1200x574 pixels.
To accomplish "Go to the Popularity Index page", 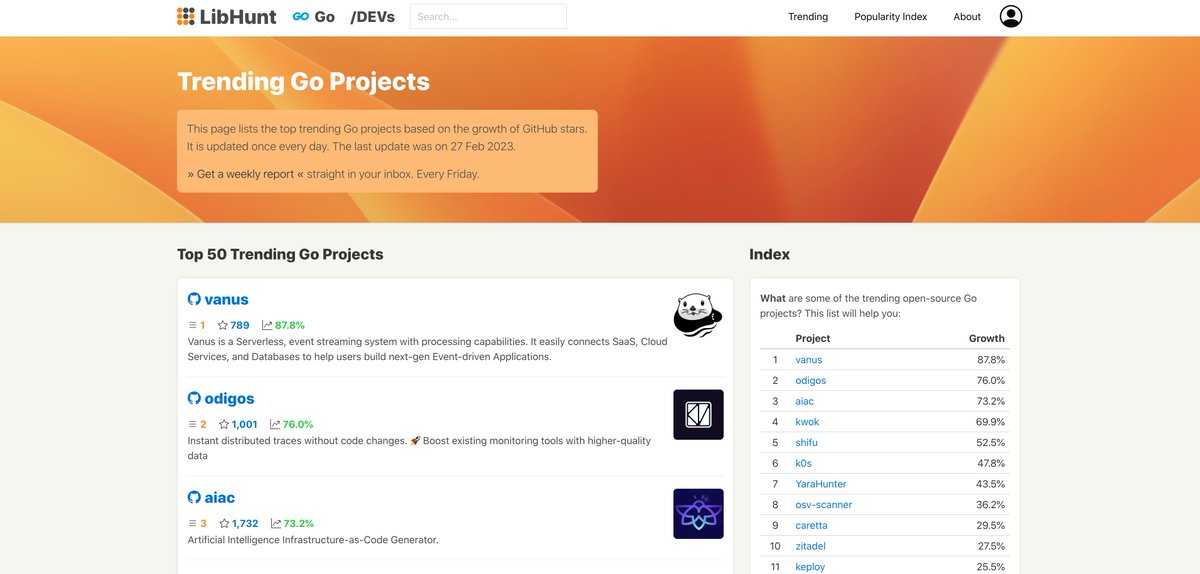I will [x=890, y=17].
